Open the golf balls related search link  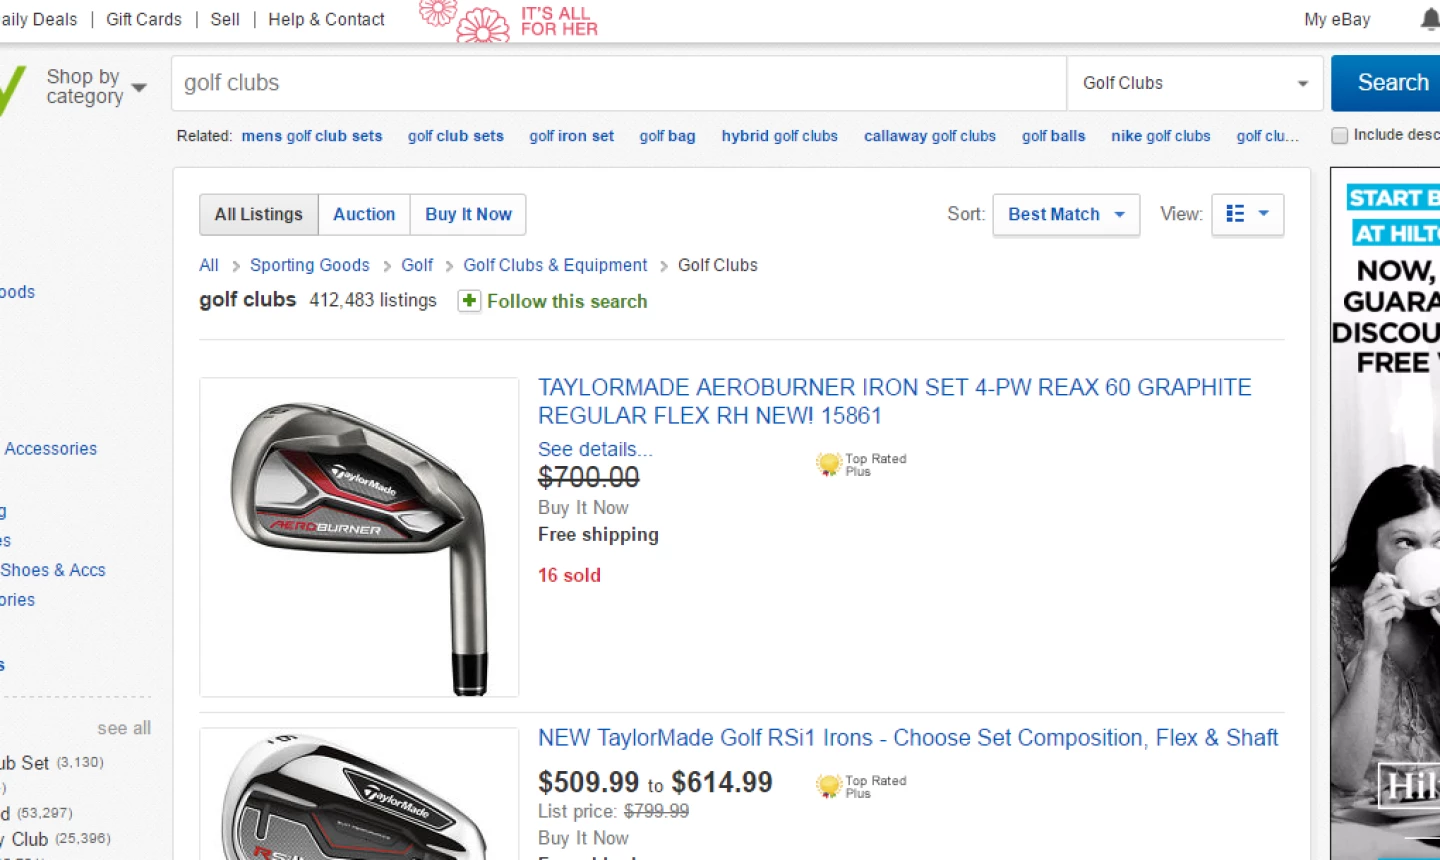[1053, 136]
